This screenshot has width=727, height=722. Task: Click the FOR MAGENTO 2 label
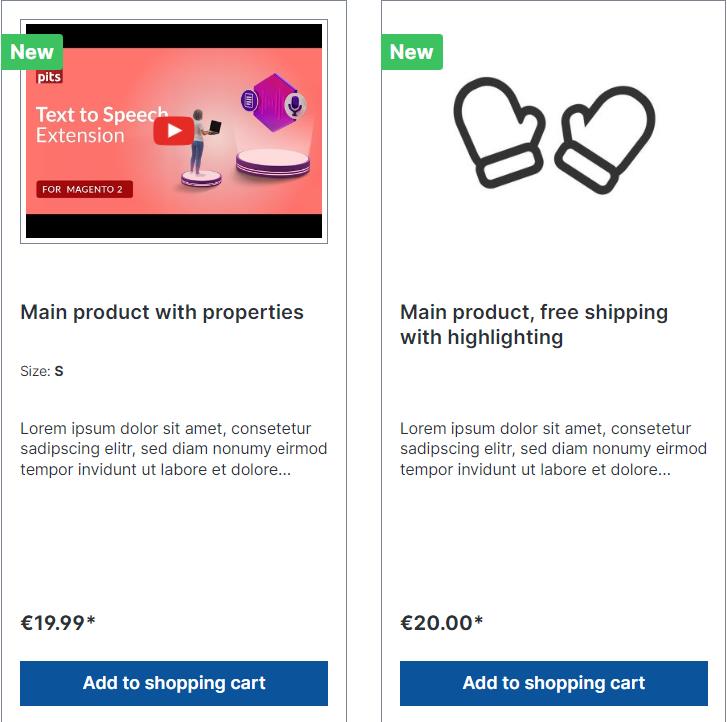pos(85,189)
